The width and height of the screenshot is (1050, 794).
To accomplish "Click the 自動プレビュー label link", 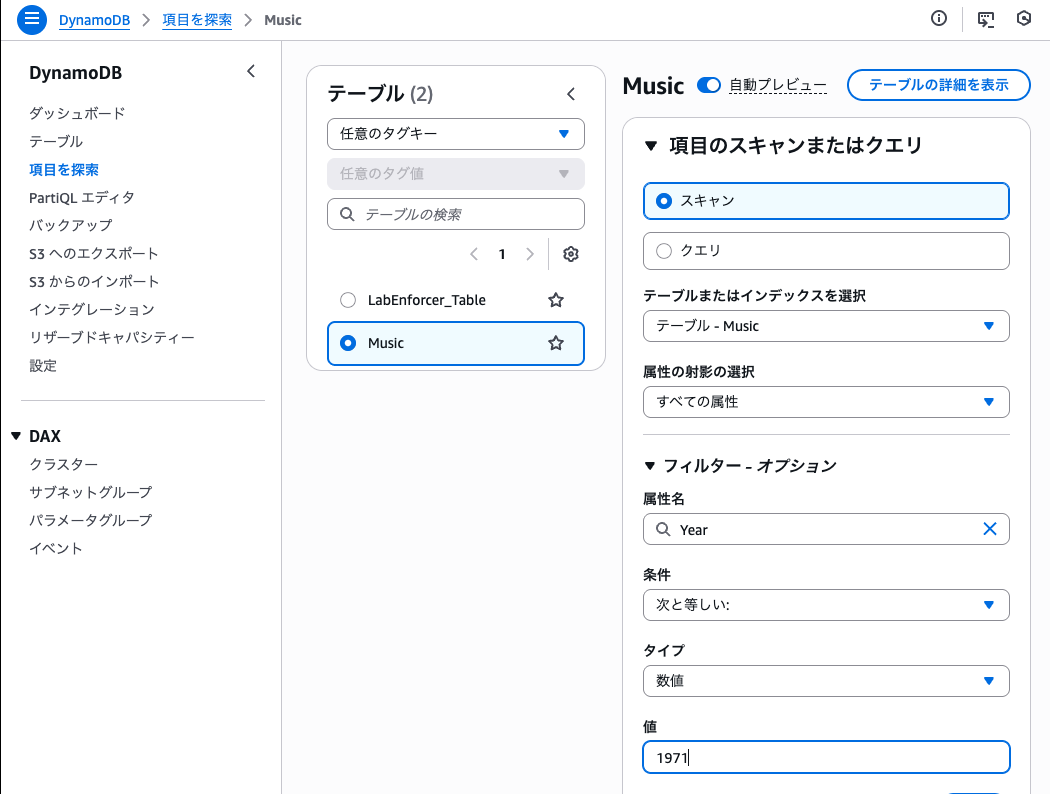I will (777, 86).
